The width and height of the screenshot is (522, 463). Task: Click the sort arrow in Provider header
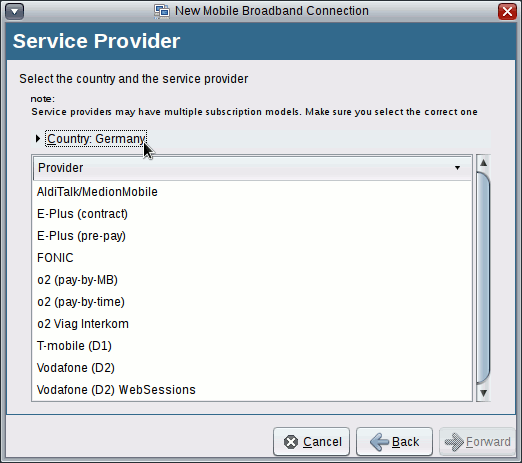457,168
